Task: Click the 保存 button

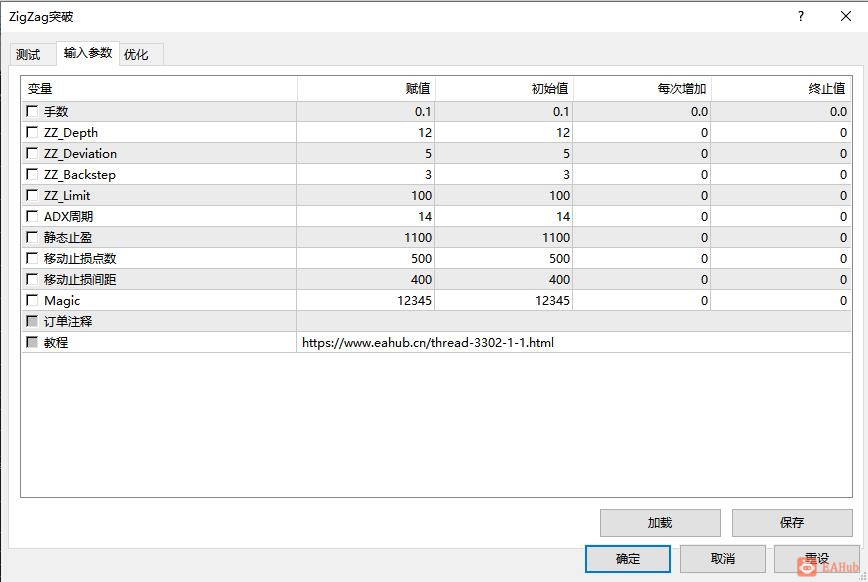Action: tap(792, 523)
